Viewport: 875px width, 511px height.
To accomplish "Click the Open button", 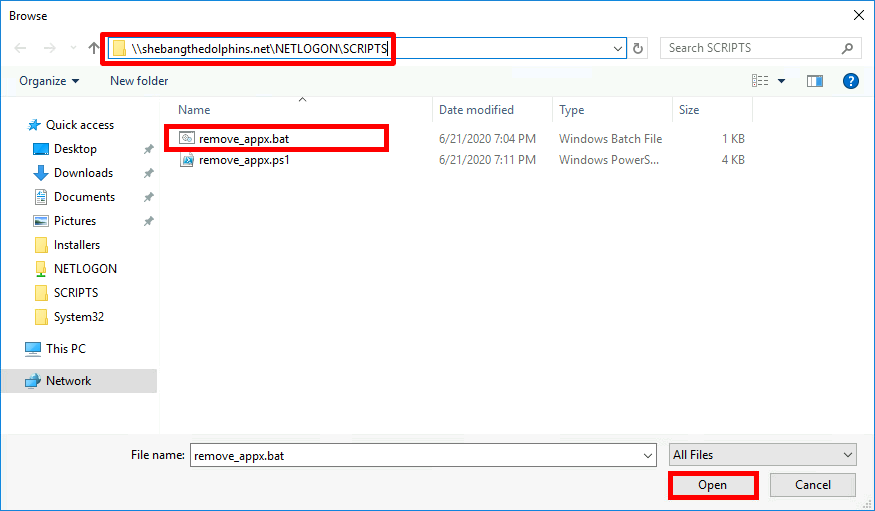I will point(712,485).
